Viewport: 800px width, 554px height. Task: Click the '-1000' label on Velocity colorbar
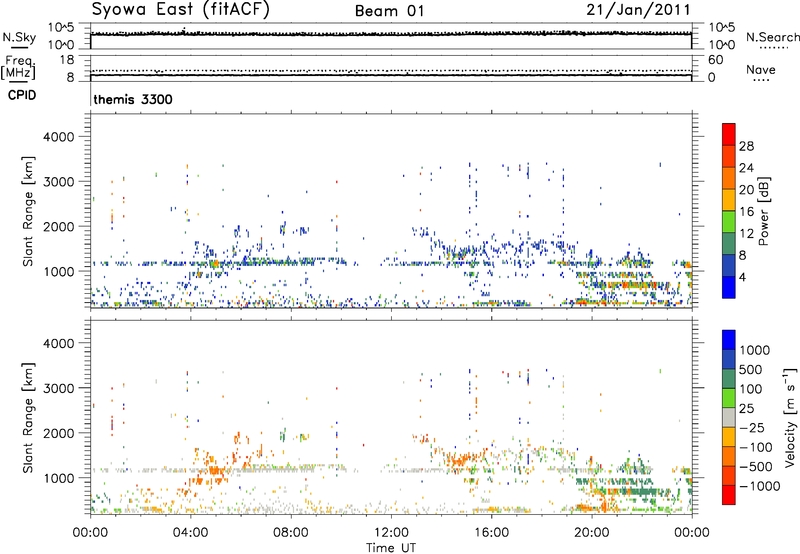[x=759, y=486]
